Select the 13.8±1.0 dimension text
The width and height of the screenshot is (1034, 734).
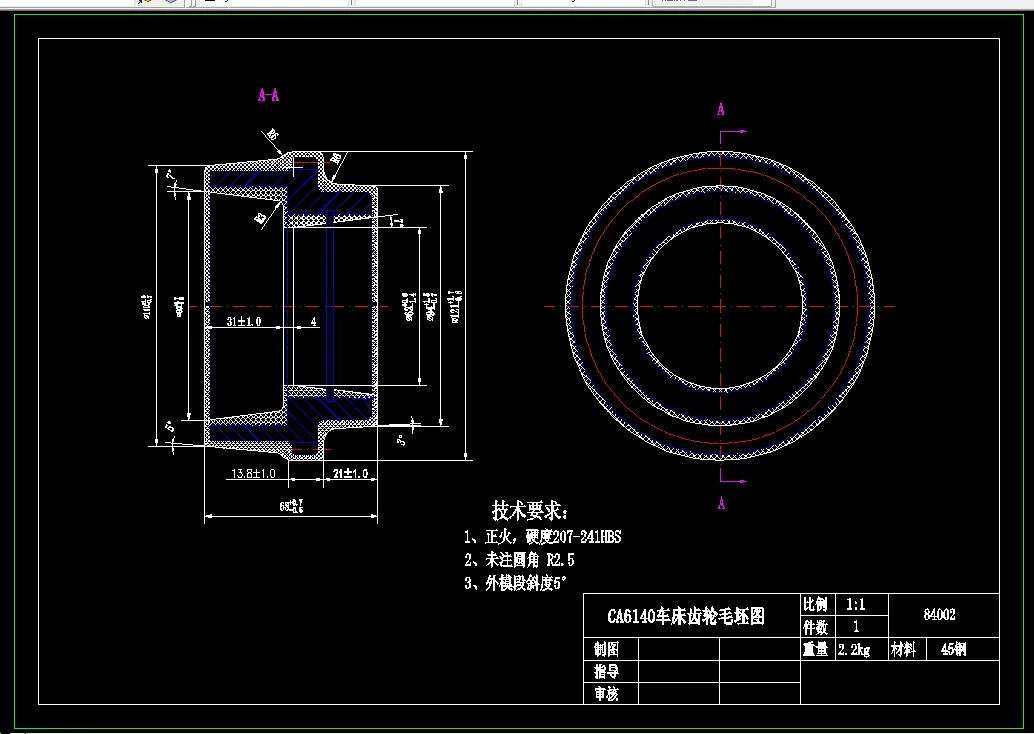[253, 473]
